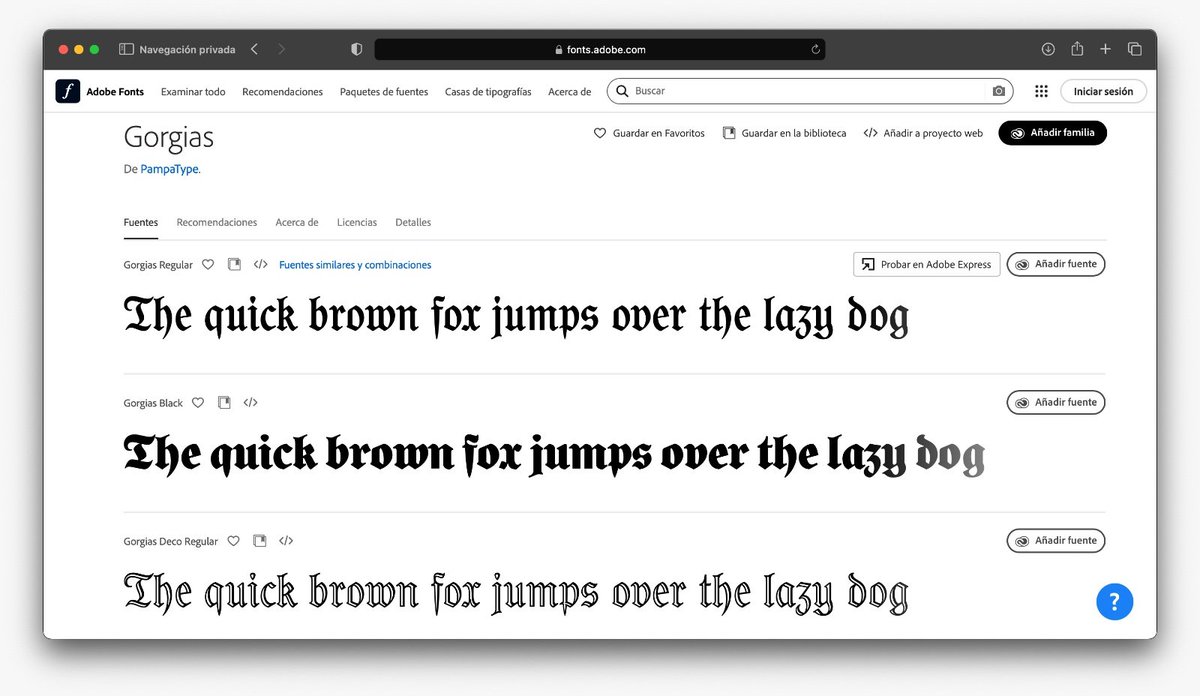Click the back navigation chevron in the browser
Viewport: 1200px width, 696px height.
click(253, 48)
